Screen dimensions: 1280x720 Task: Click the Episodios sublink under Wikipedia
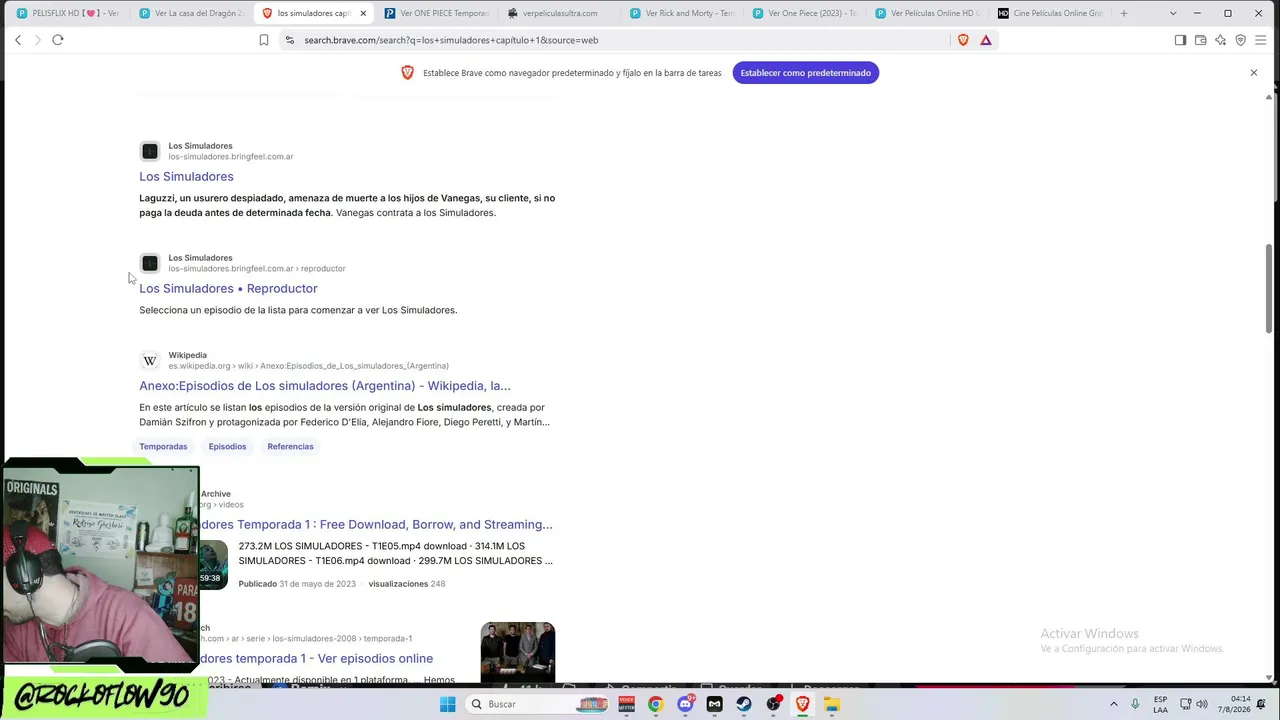(x=227, y=447)
